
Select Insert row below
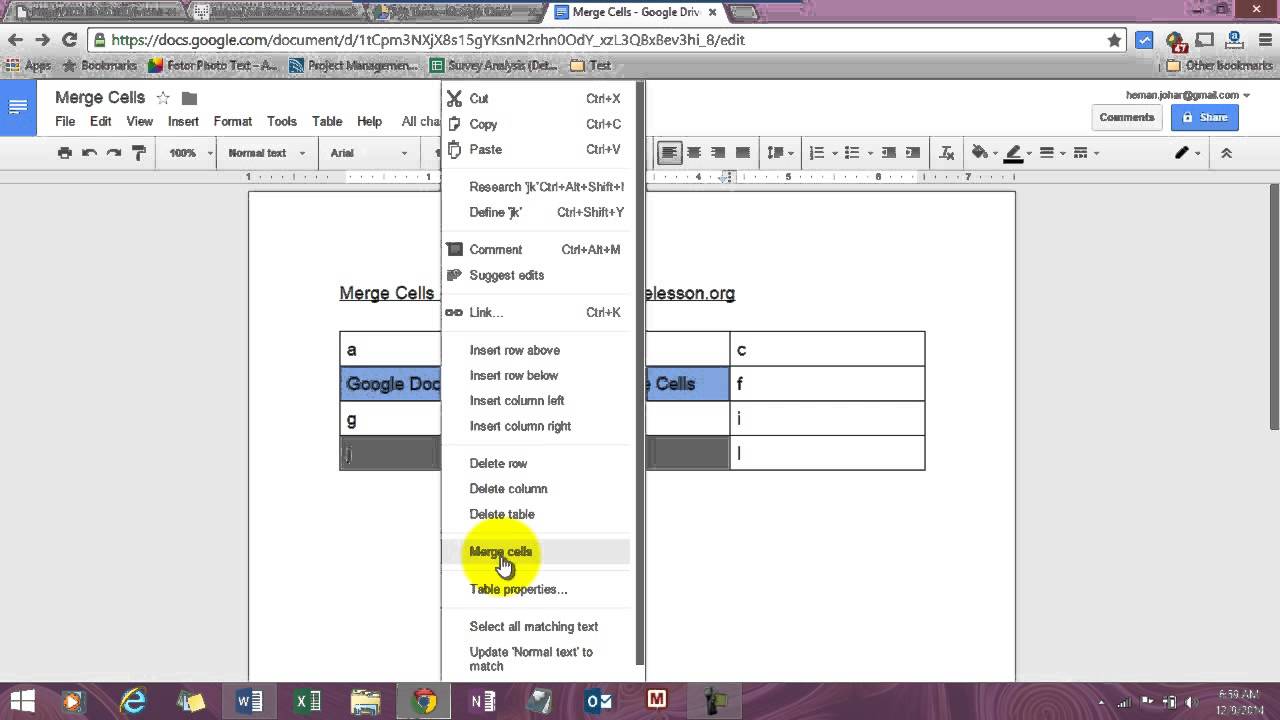coord(536,375)
